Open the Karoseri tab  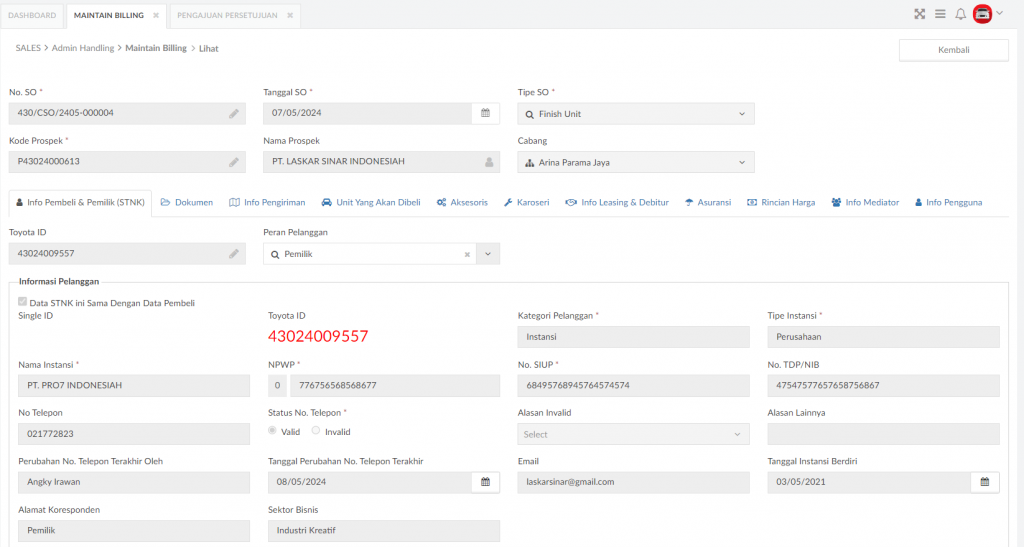pos(526,202)
